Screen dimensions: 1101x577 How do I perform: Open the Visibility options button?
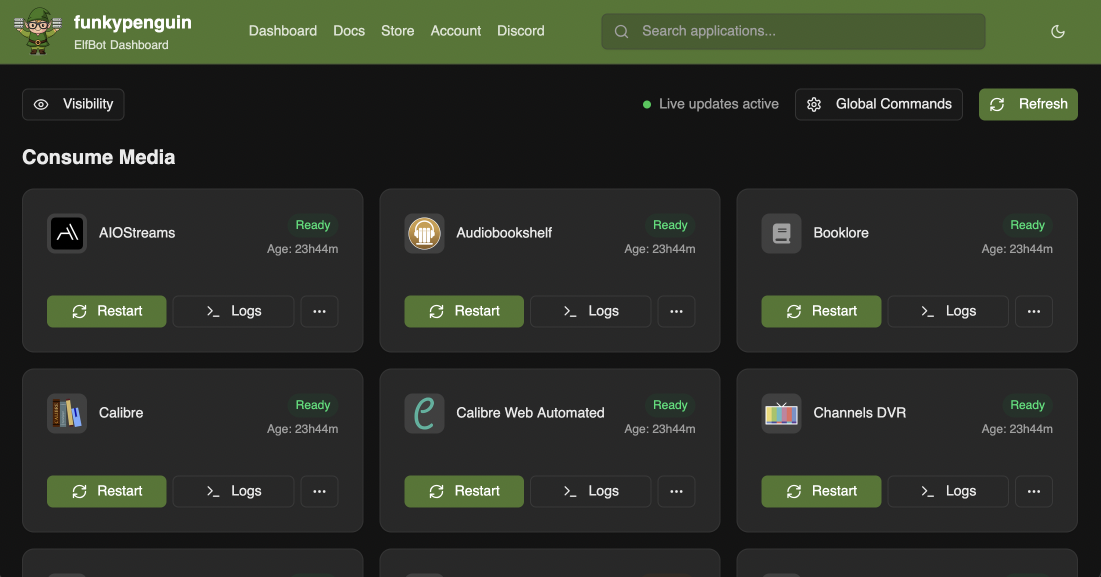[x=73, y=105]
